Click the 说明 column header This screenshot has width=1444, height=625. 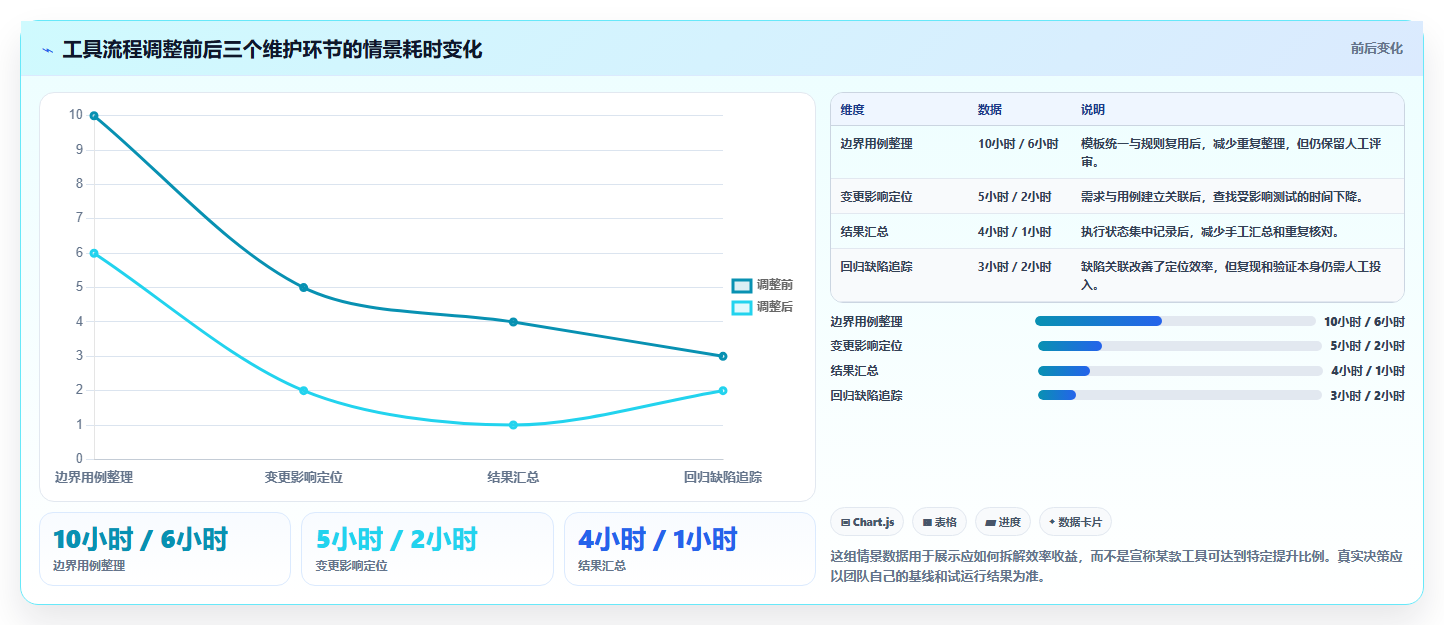[x=1093, y=110]
